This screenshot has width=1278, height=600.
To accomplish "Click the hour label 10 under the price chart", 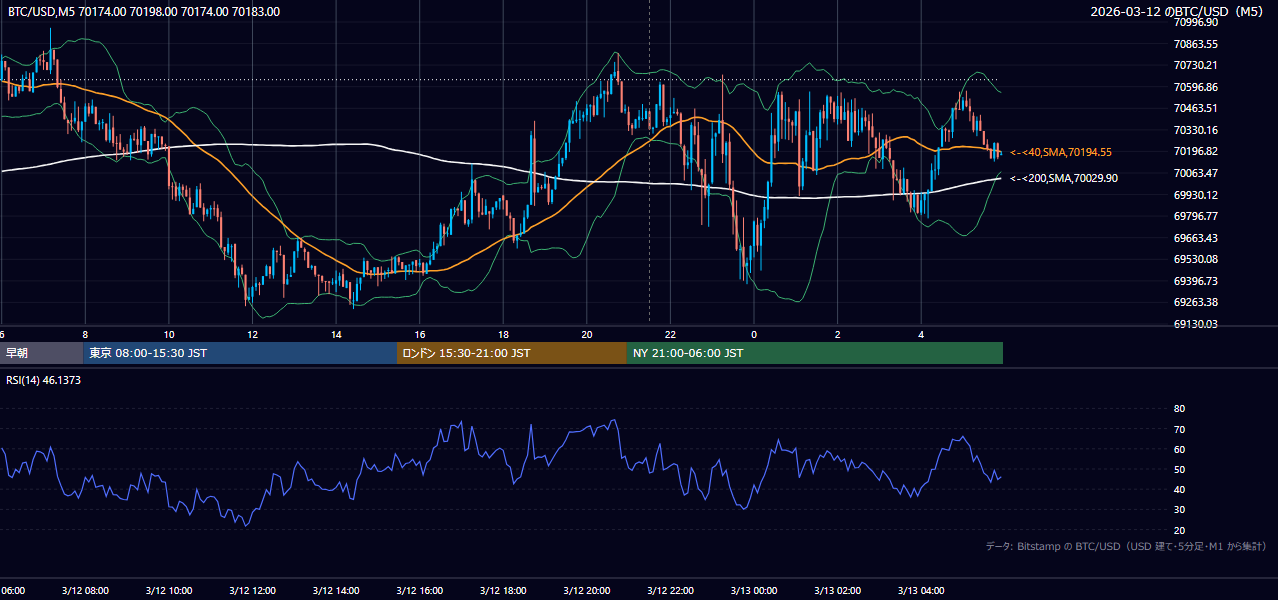I will tap(169, 334).
